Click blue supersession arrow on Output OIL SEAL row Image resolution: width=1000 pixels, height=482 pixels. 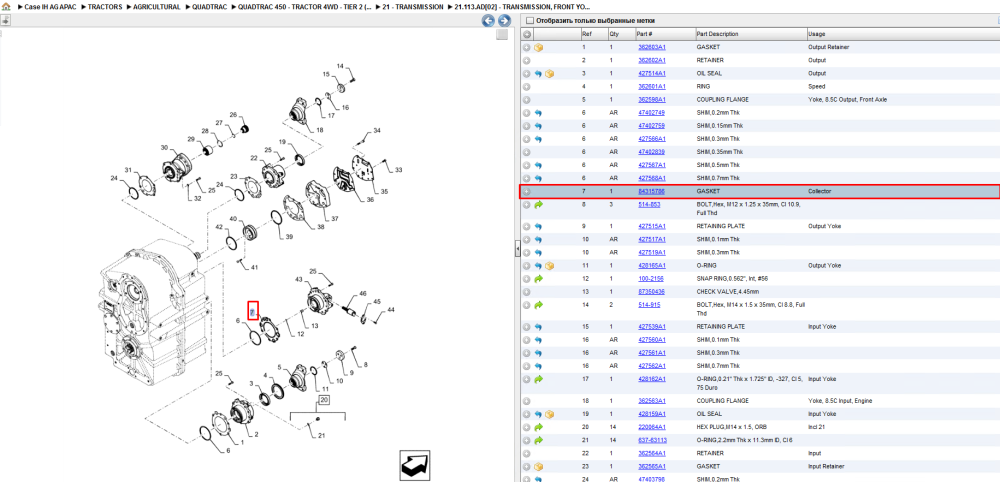[x=538, y=73]
